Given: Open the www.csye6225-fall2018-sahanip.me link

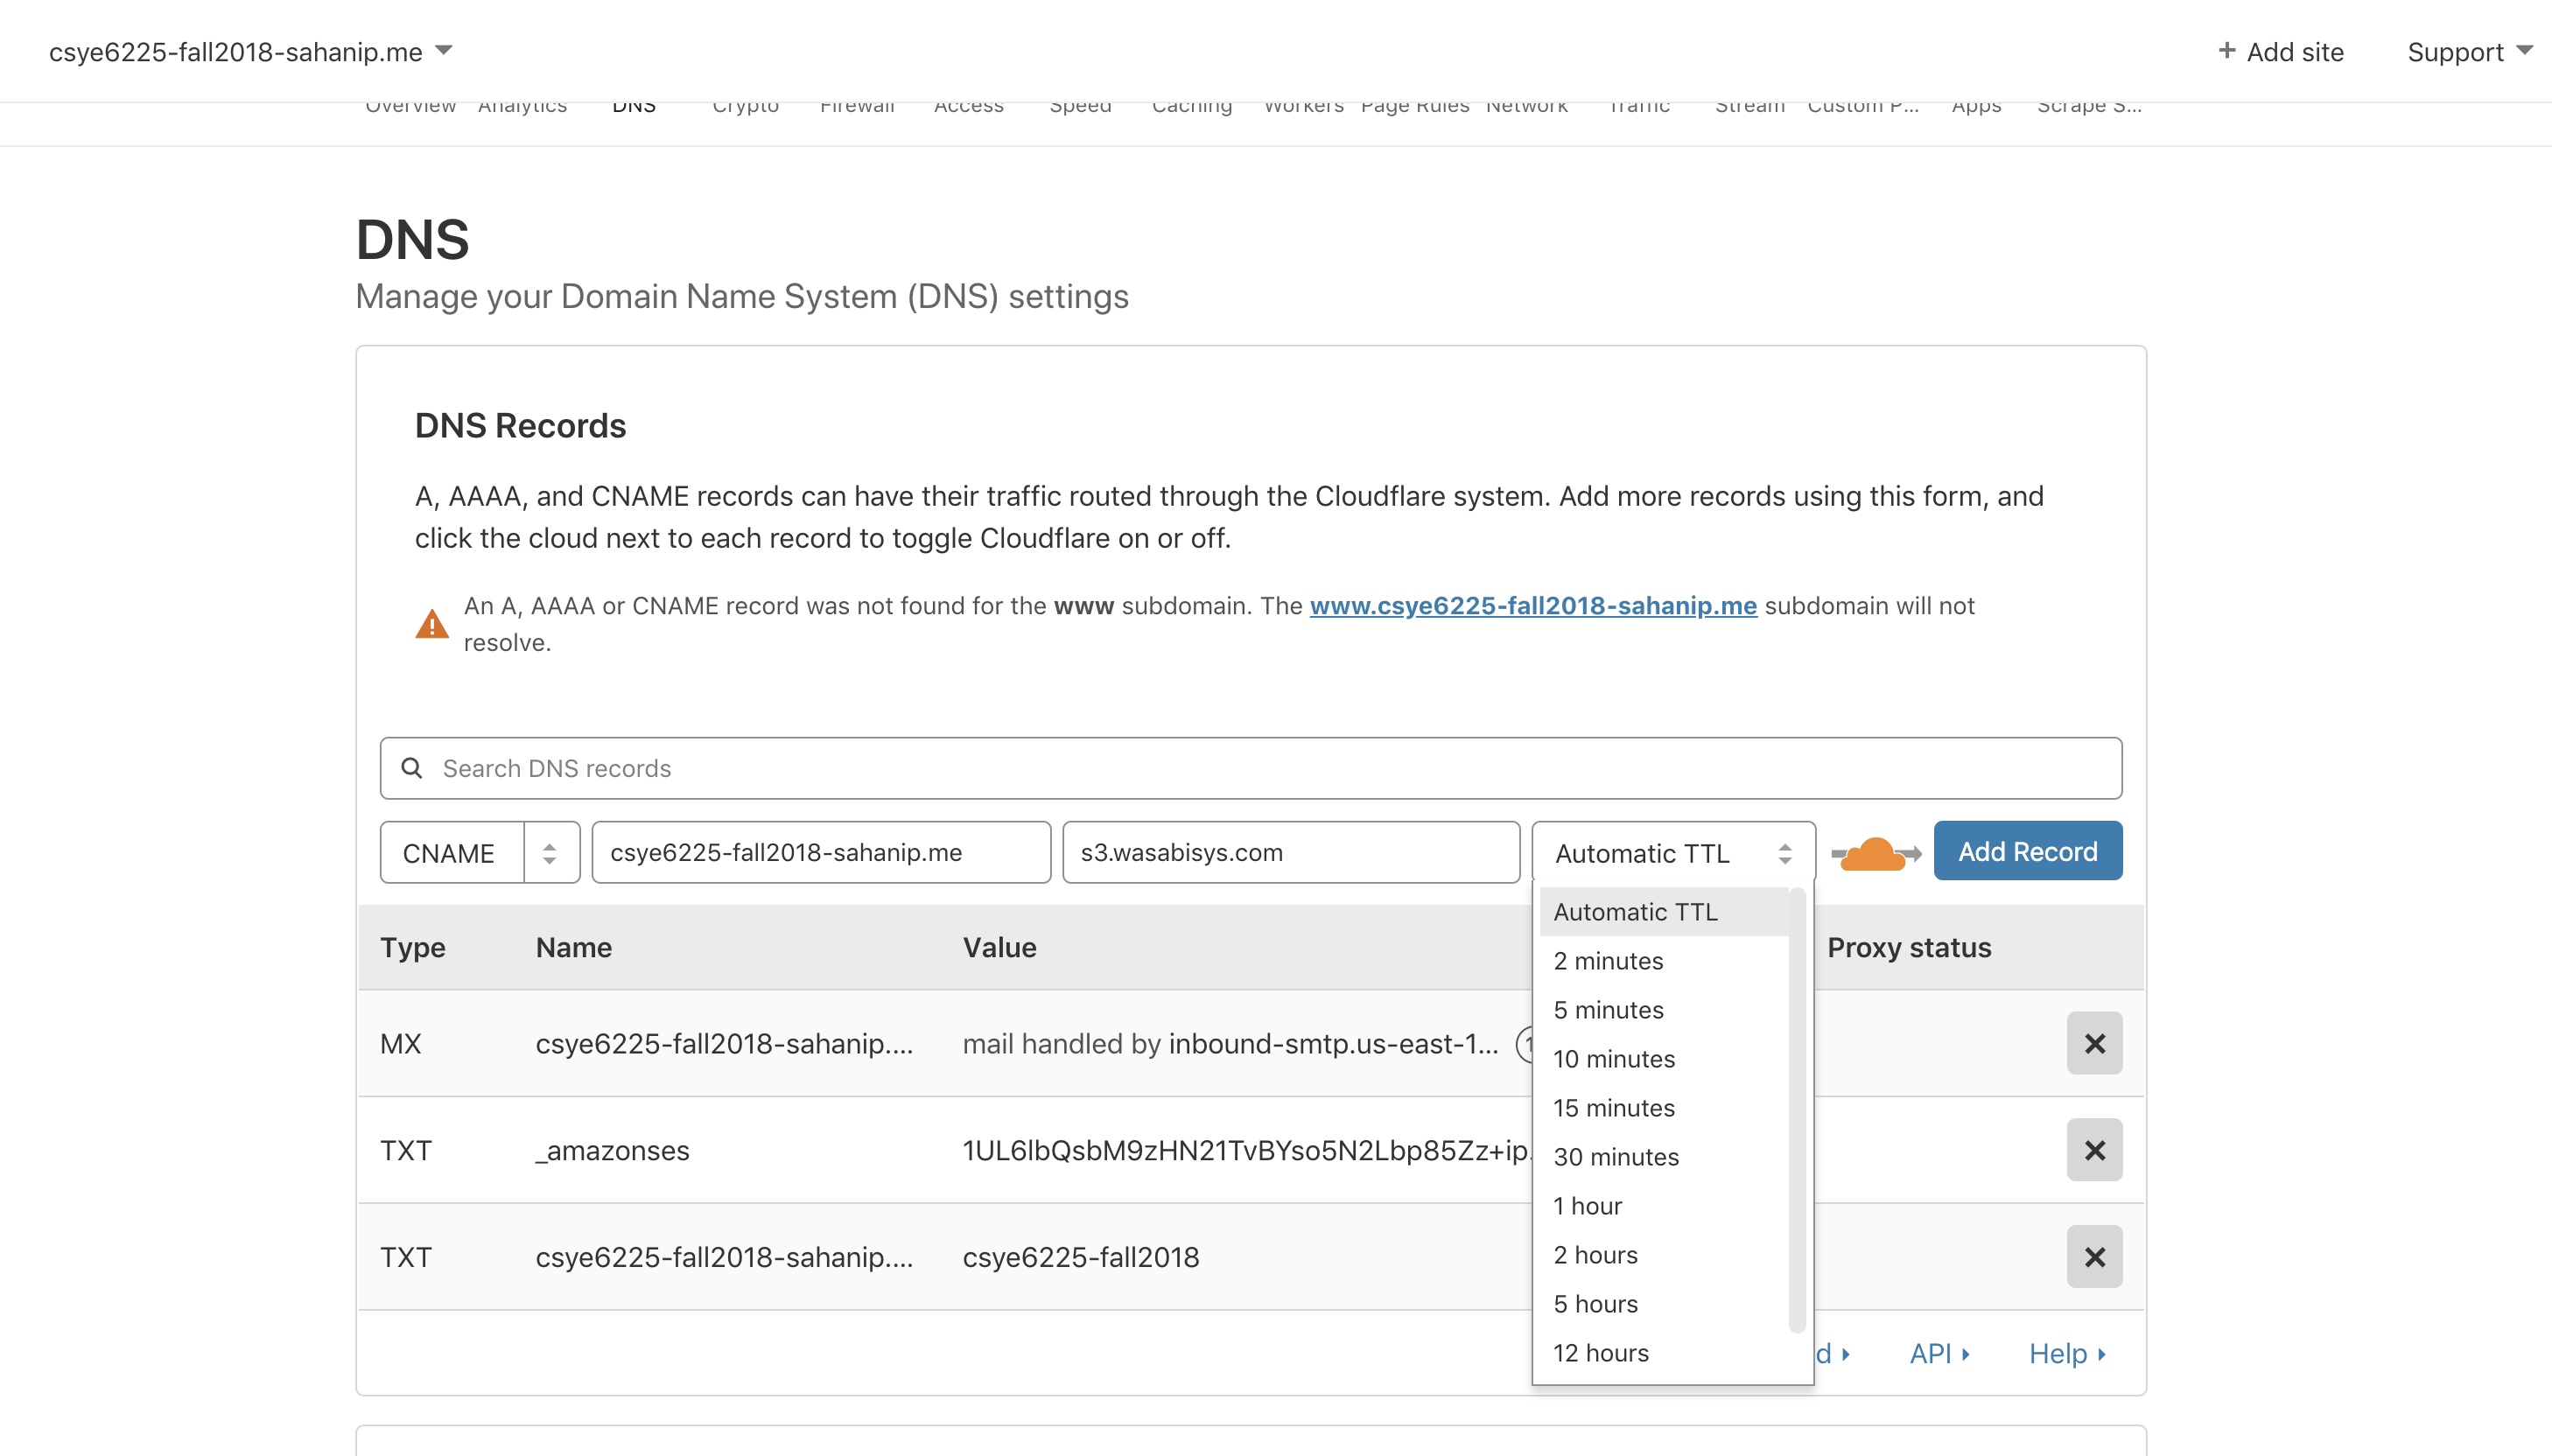Looking at the screenshot, I should pyautogui.click(x=1533, y=606).
